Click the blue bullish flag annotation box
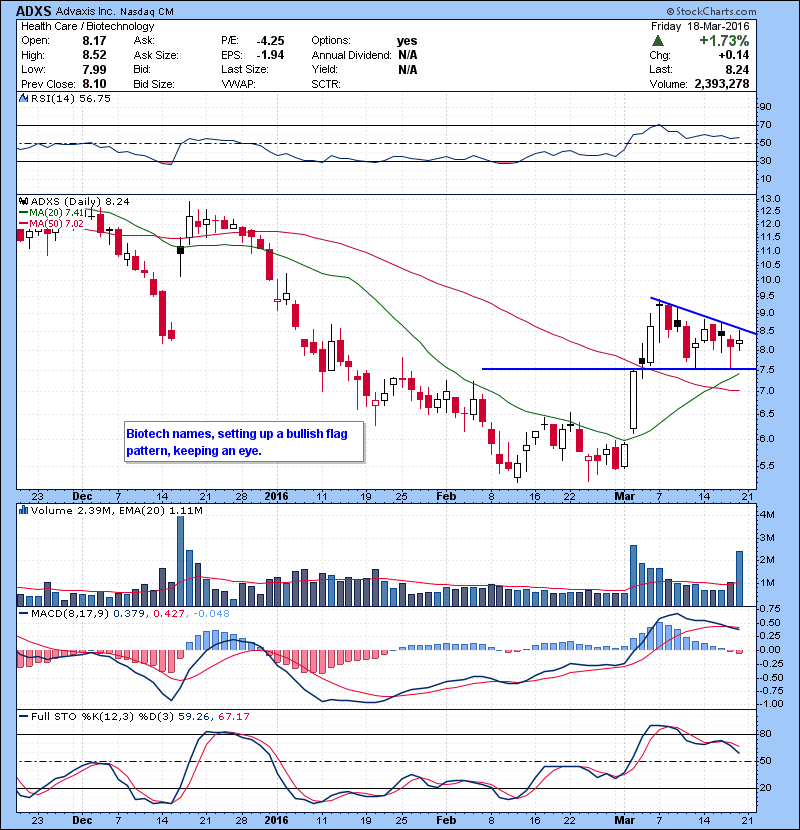The width and height of the screenshot is (800, 830). pyautogui.click(x=244, y=442)
